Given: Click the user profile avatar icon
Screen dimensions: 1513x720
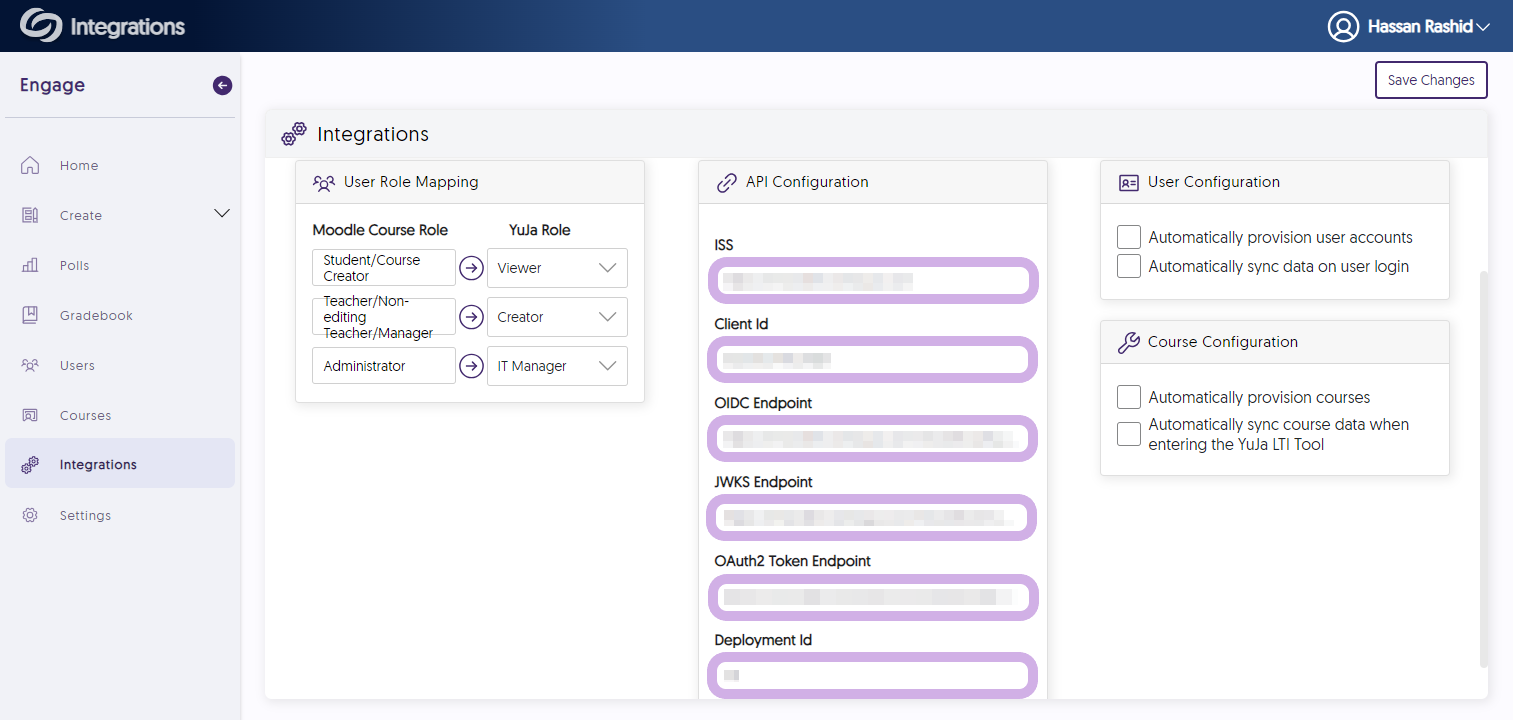Looking at the screenshot, I should 1343,27.
